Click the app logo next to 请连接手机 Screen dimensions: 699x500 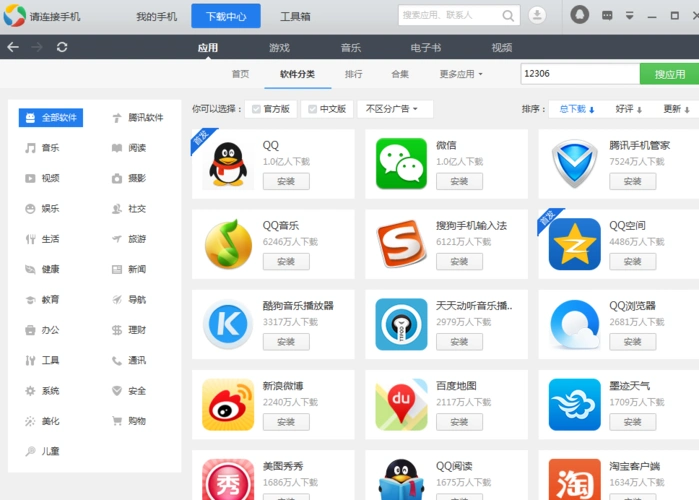click(x=15, y=16)
